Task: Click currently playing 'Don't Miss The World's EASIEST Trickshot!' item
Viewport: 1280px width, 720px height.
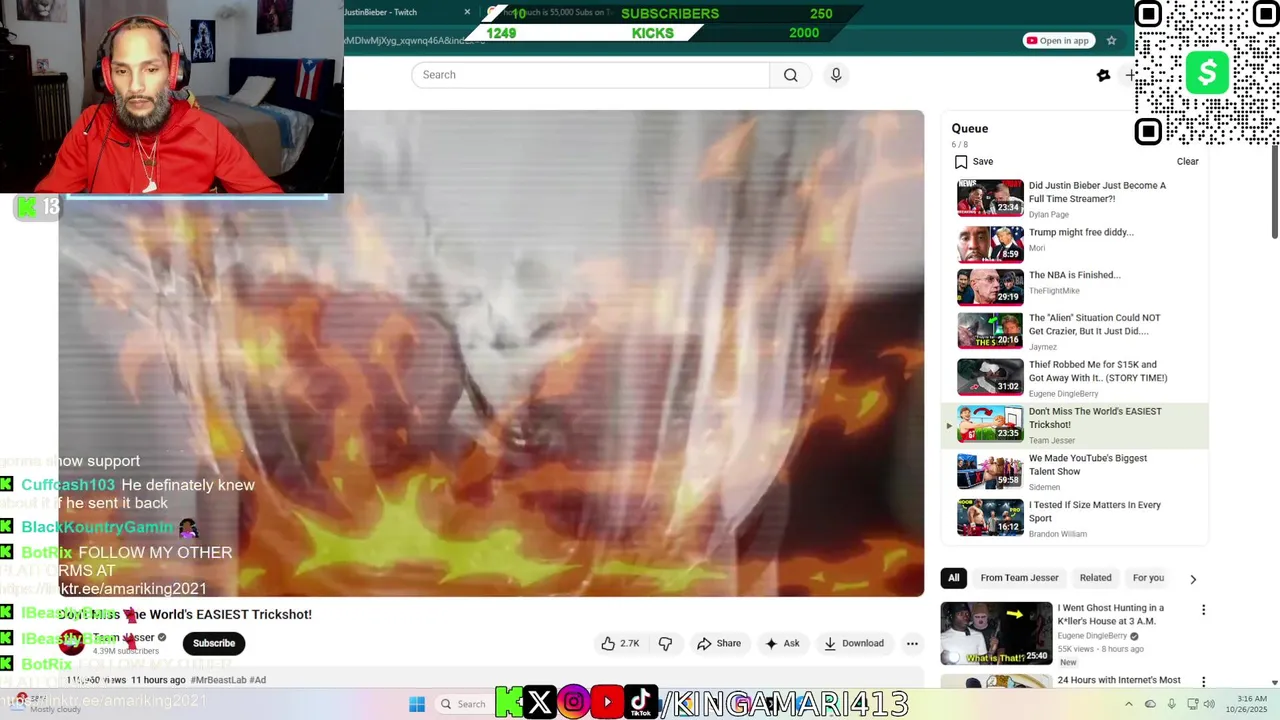Action: pos(1075,425)
